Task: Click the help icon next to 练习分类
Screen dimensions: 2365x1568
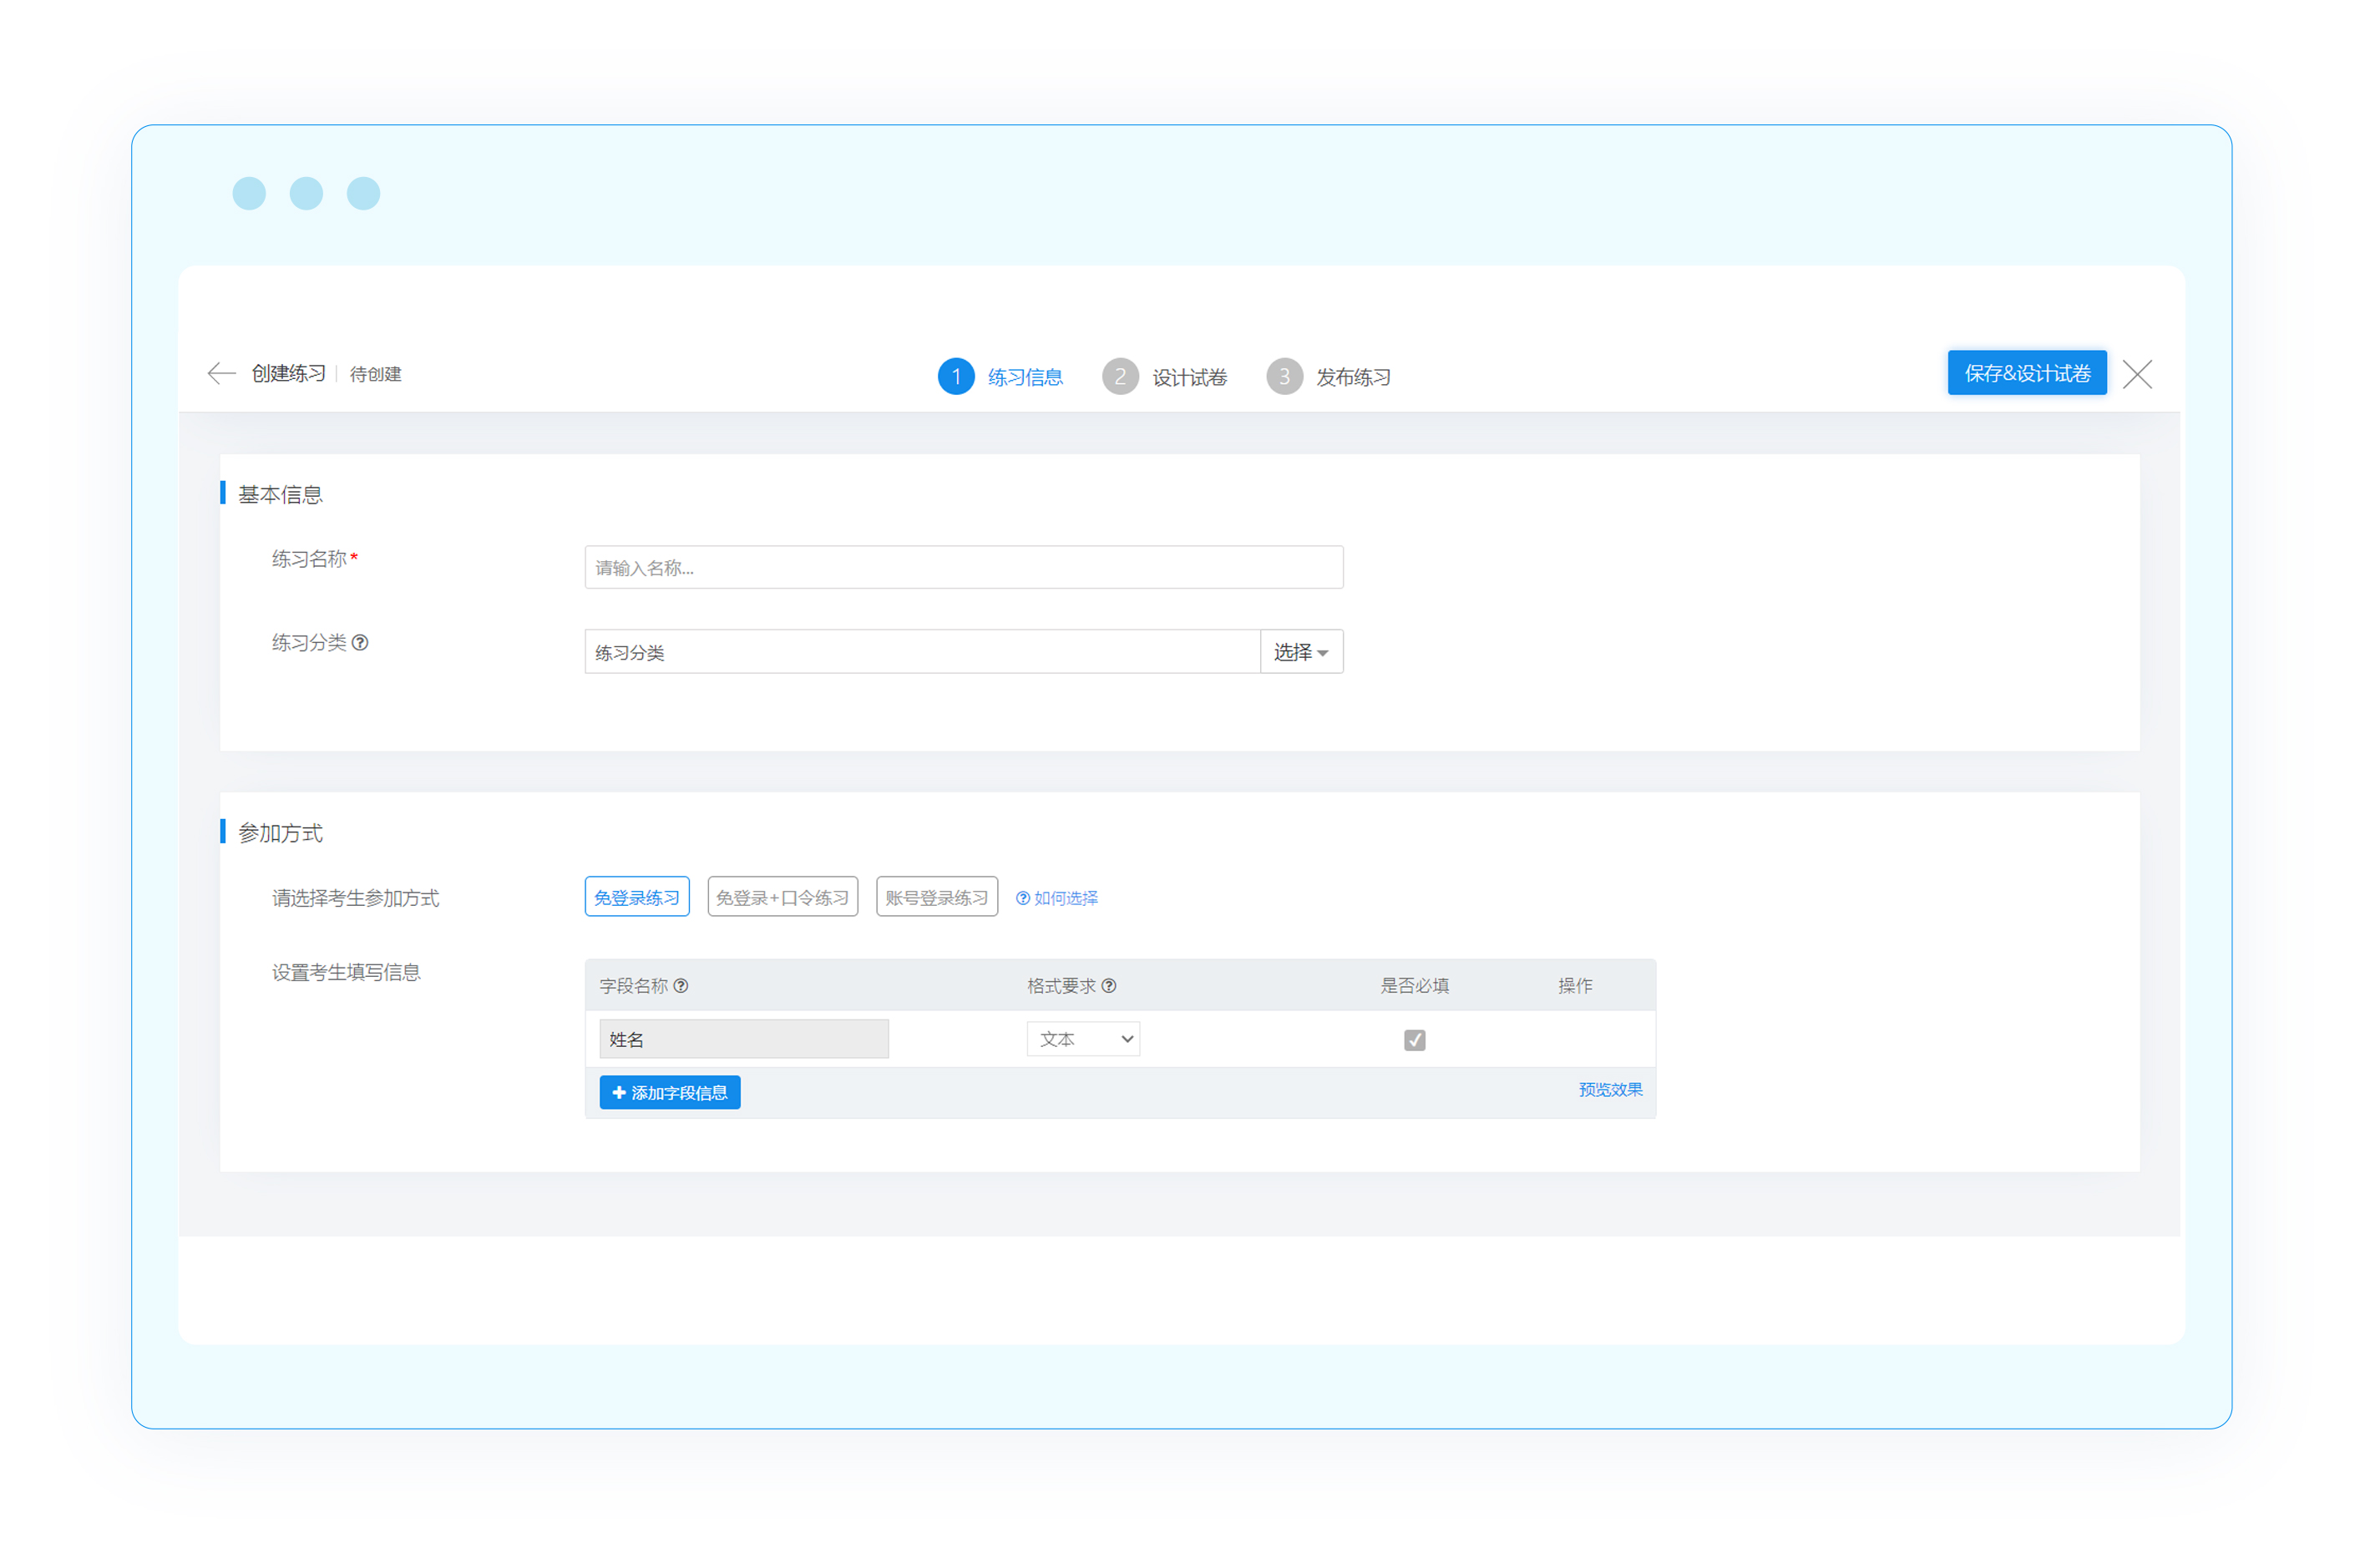Action: click(360, 643)
